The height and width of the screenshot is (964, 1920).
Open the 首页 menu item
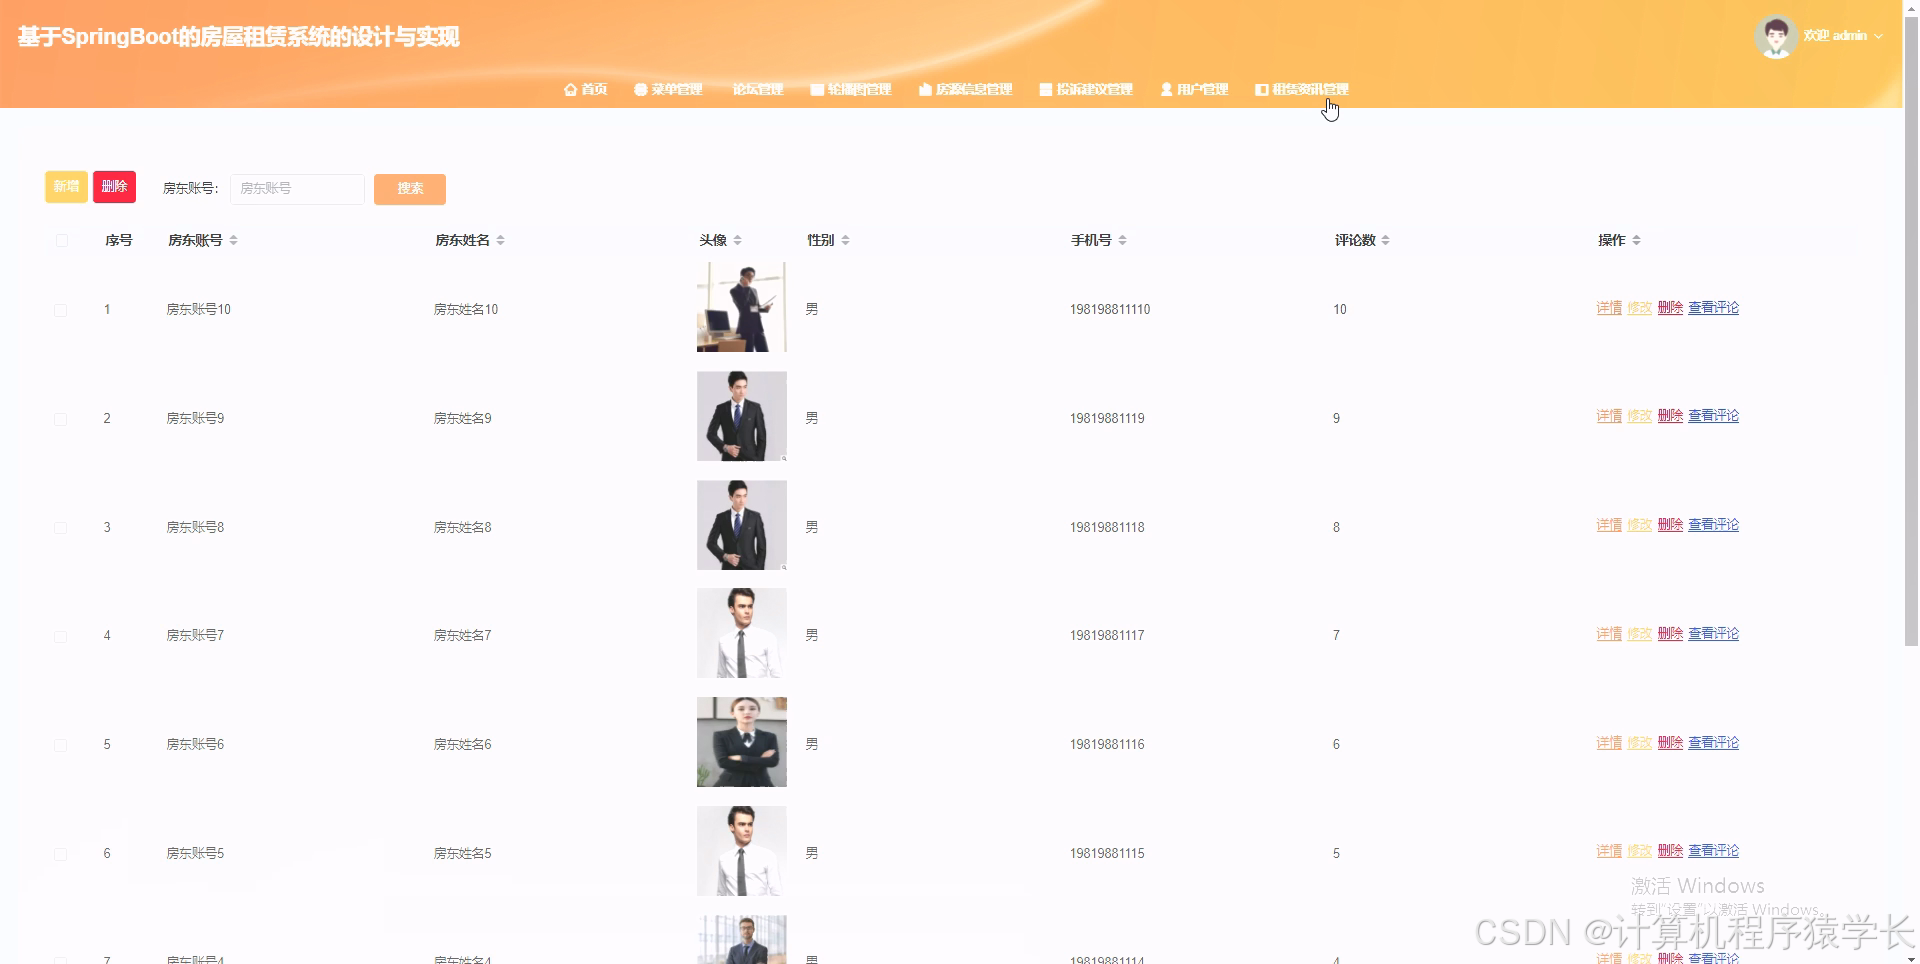[x=593, y=89]
